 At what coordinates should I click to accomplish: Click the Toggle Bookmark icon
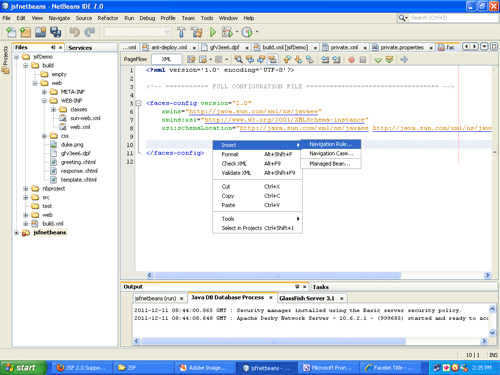pyautogui.click(x=310, y=60)
